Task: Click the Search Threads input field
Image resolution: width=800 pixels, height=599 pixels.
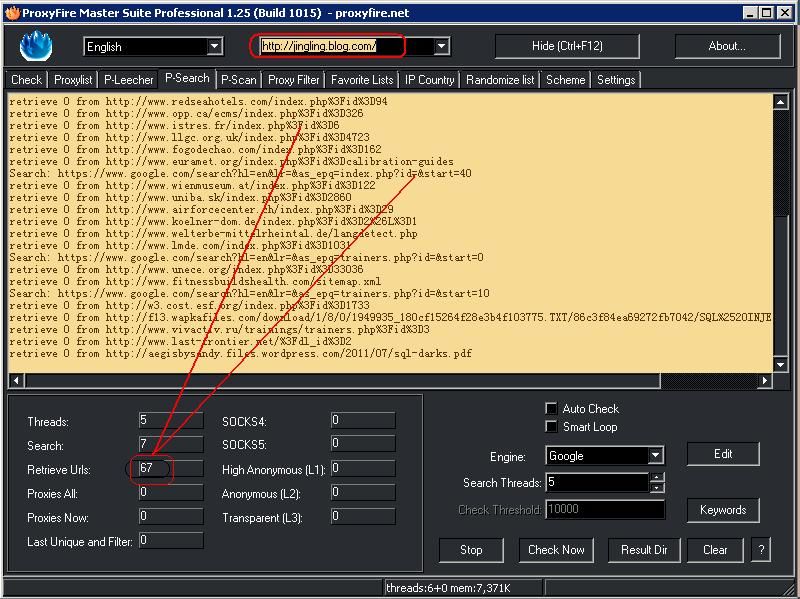Action: click(597, 483)
